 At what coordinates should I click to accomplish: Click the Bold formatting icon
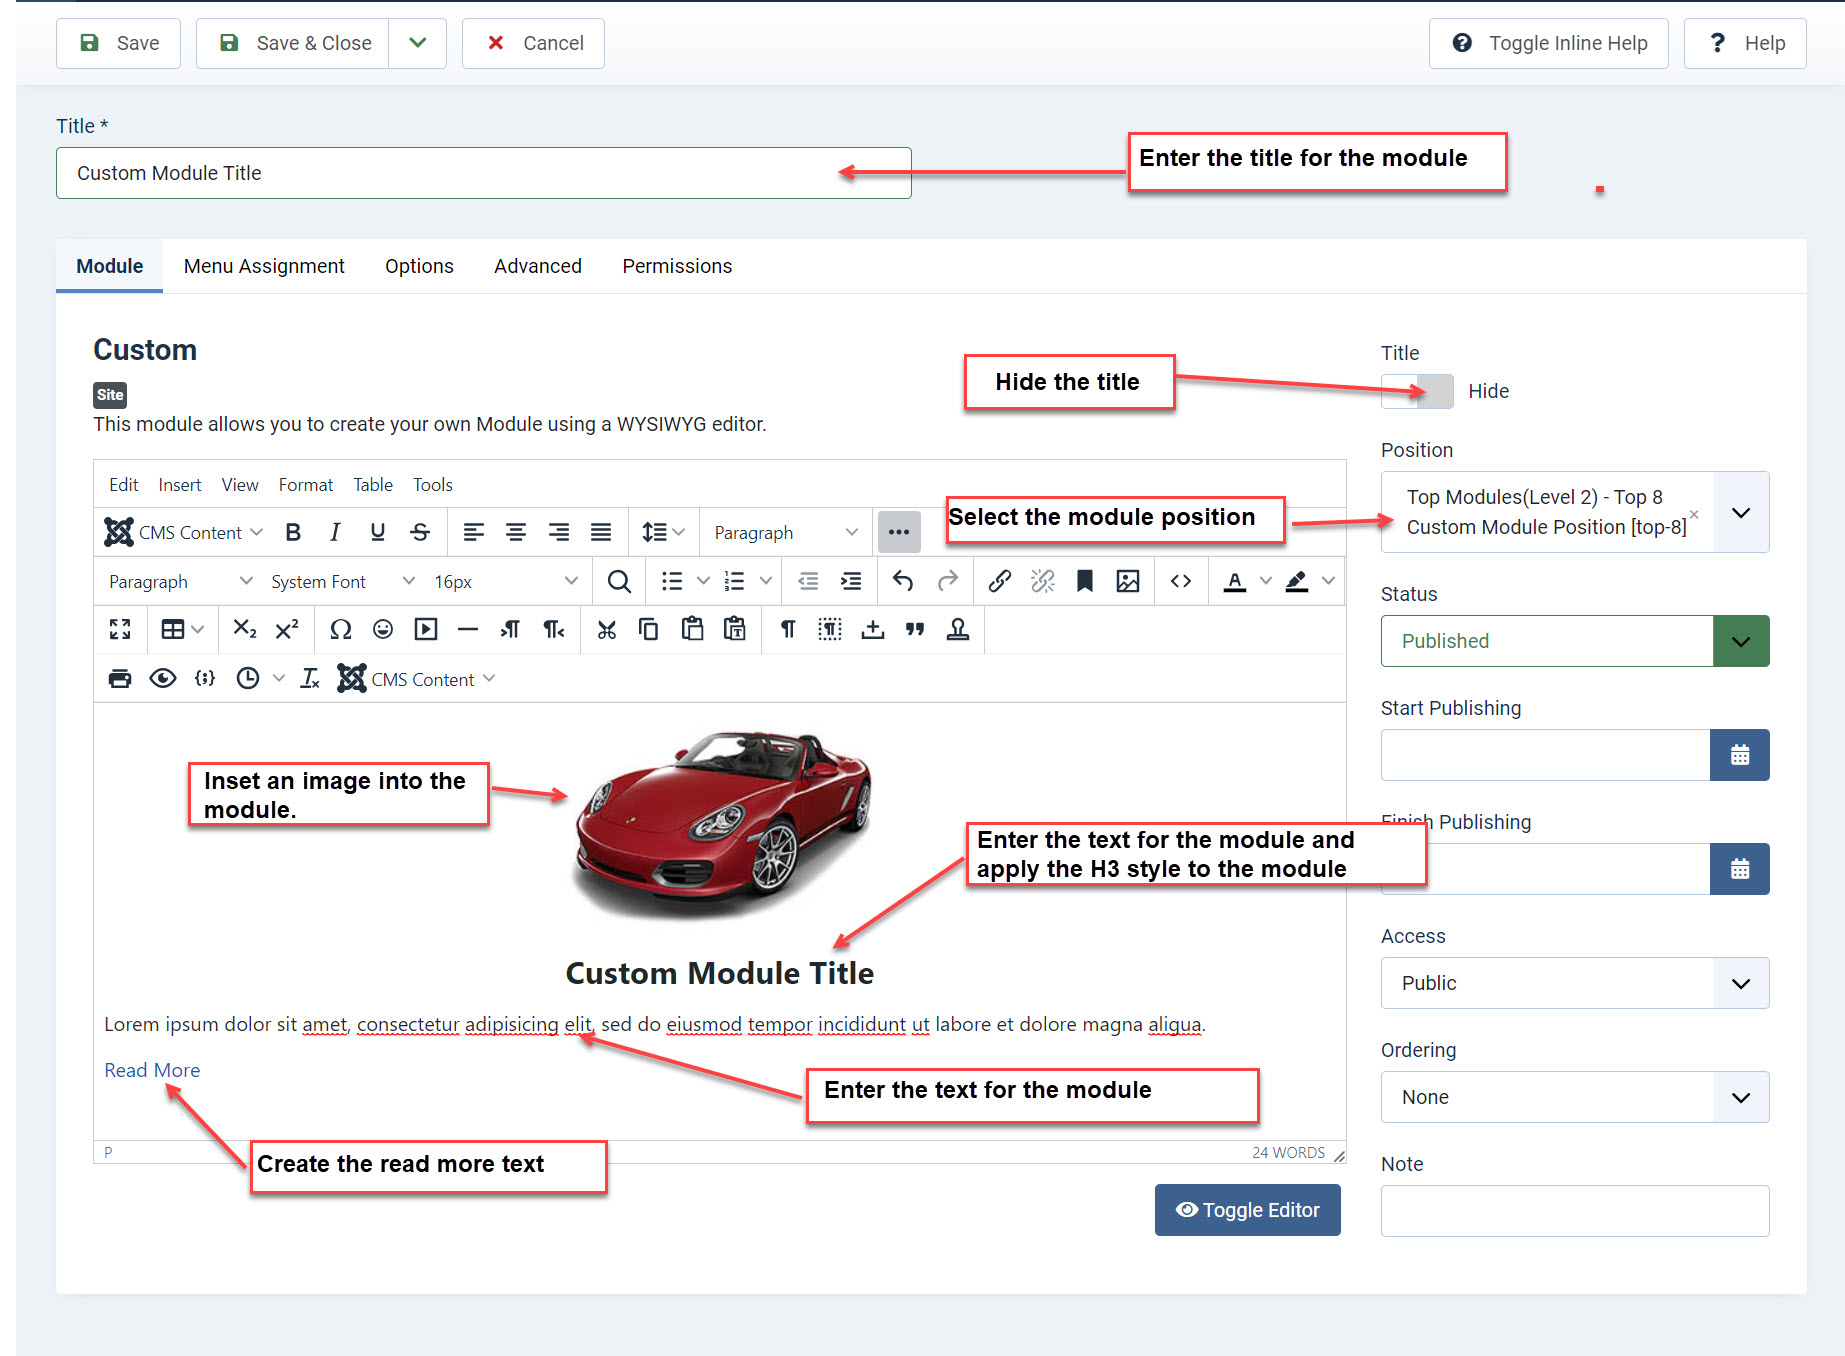tap(293, 532)
